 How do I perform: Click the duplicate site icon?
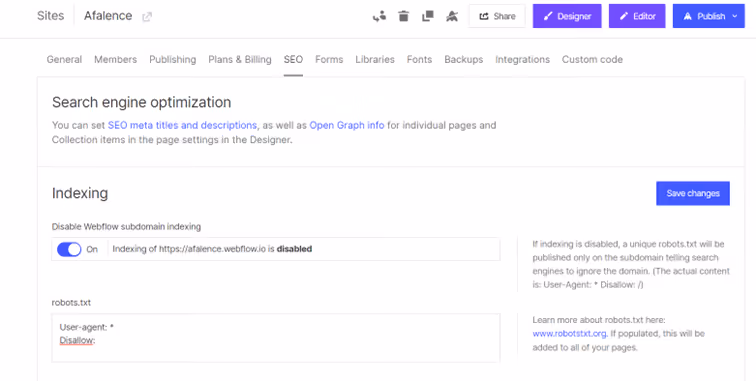pyautogui.click(x=428, y=16)
